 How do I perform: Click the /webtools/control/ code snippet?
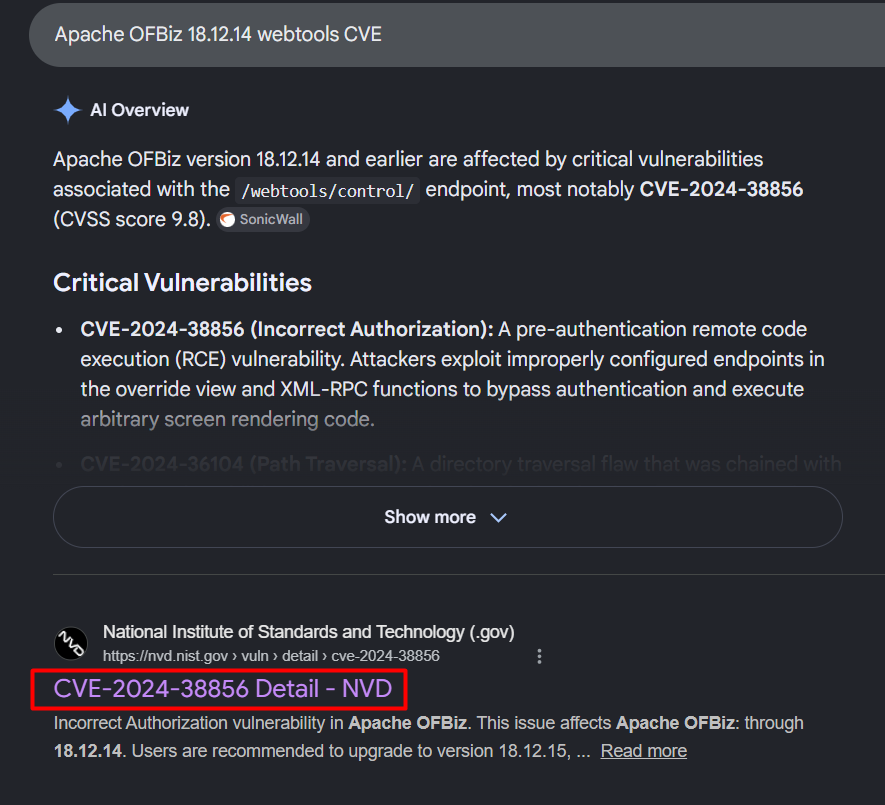(327, 191)
